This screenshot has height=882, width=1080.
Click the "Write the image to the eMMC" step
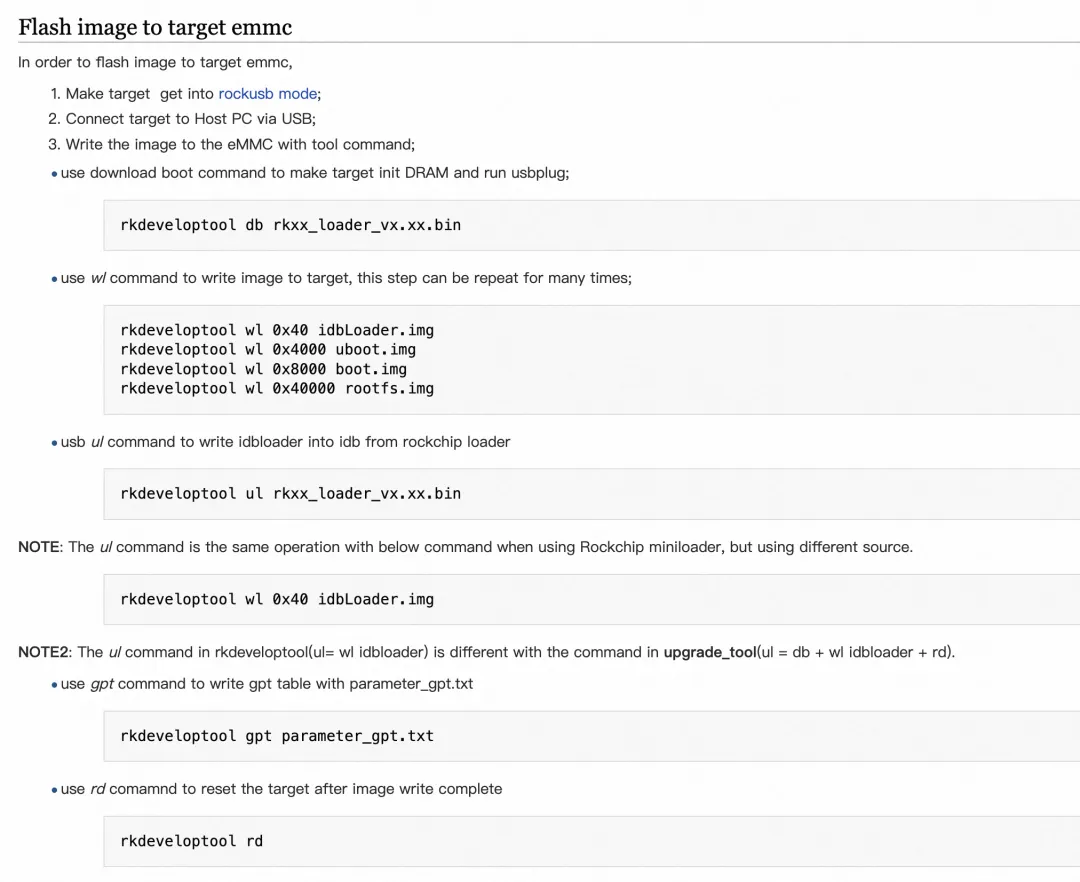pos(240,144)
